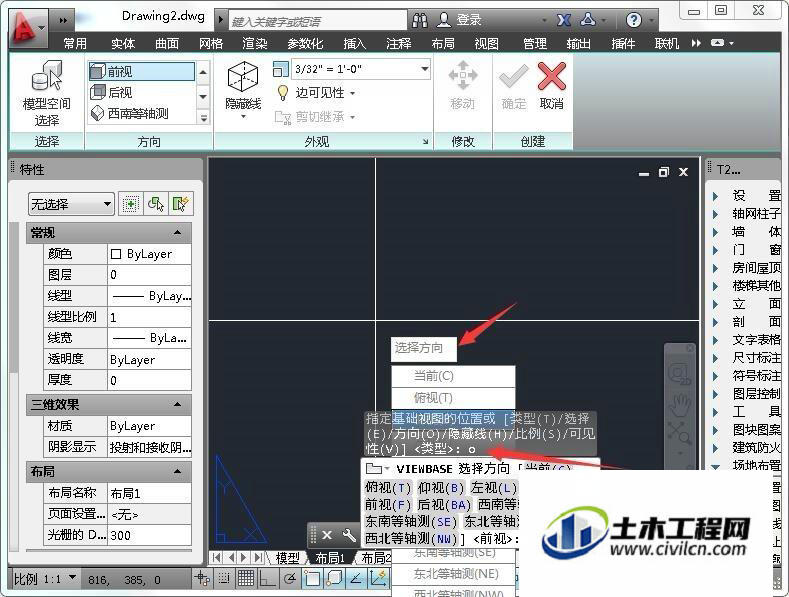Click the 线宽 ByLayer value field

[149, 338]
